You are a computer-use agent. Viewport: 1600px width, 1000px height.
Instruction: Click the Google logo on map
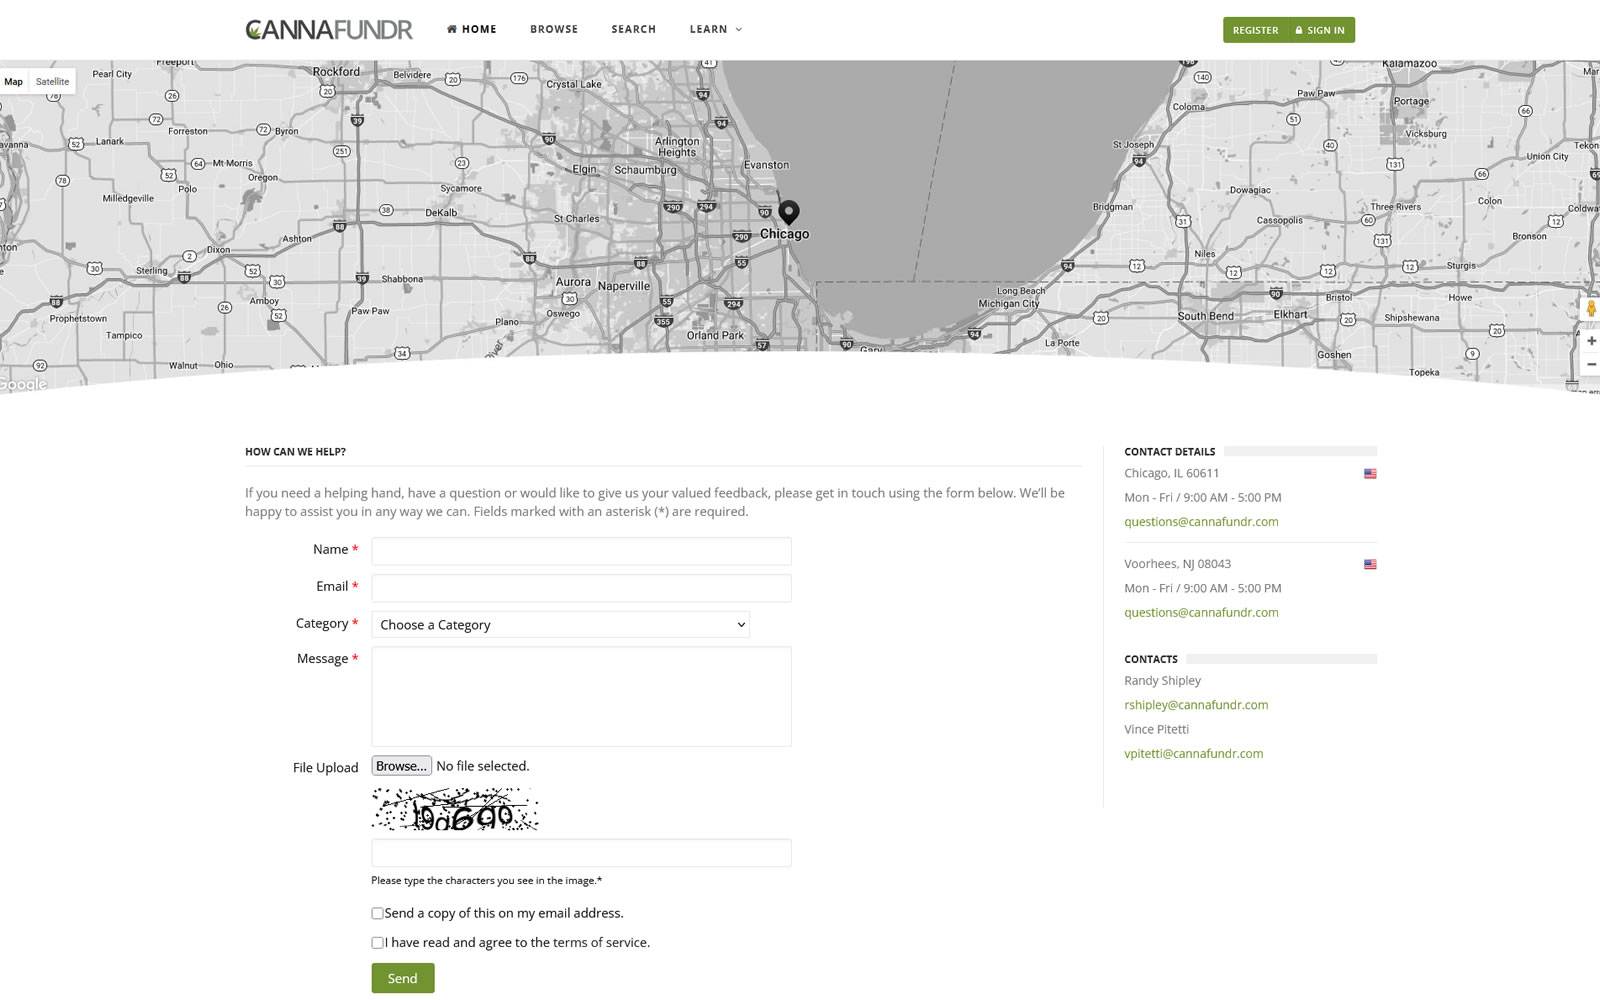click(23, 384)
